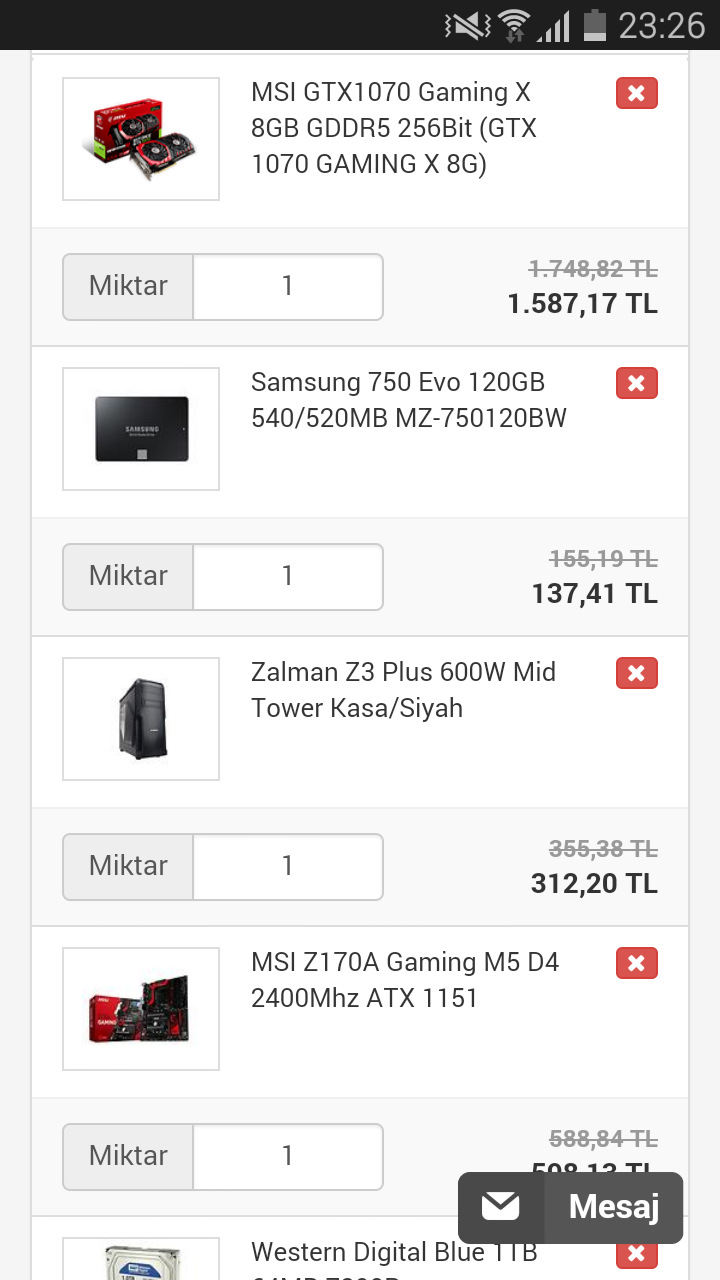Open MSI Z170A motherboard thumbnail

pos(141,1009)
